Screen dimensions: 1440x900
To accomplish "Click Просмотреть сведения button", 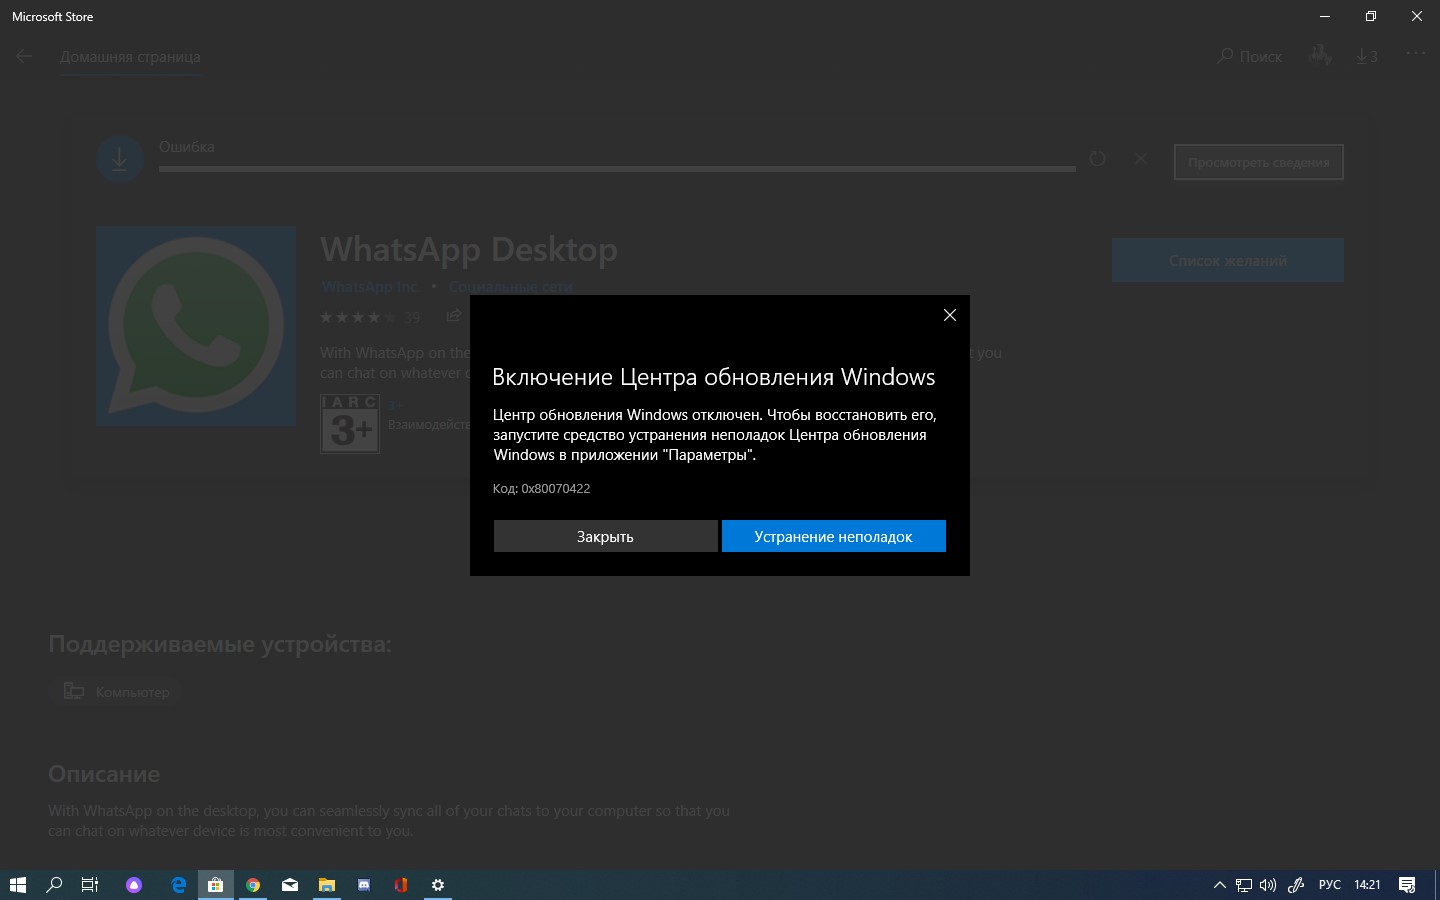I will click(1259, 162).
